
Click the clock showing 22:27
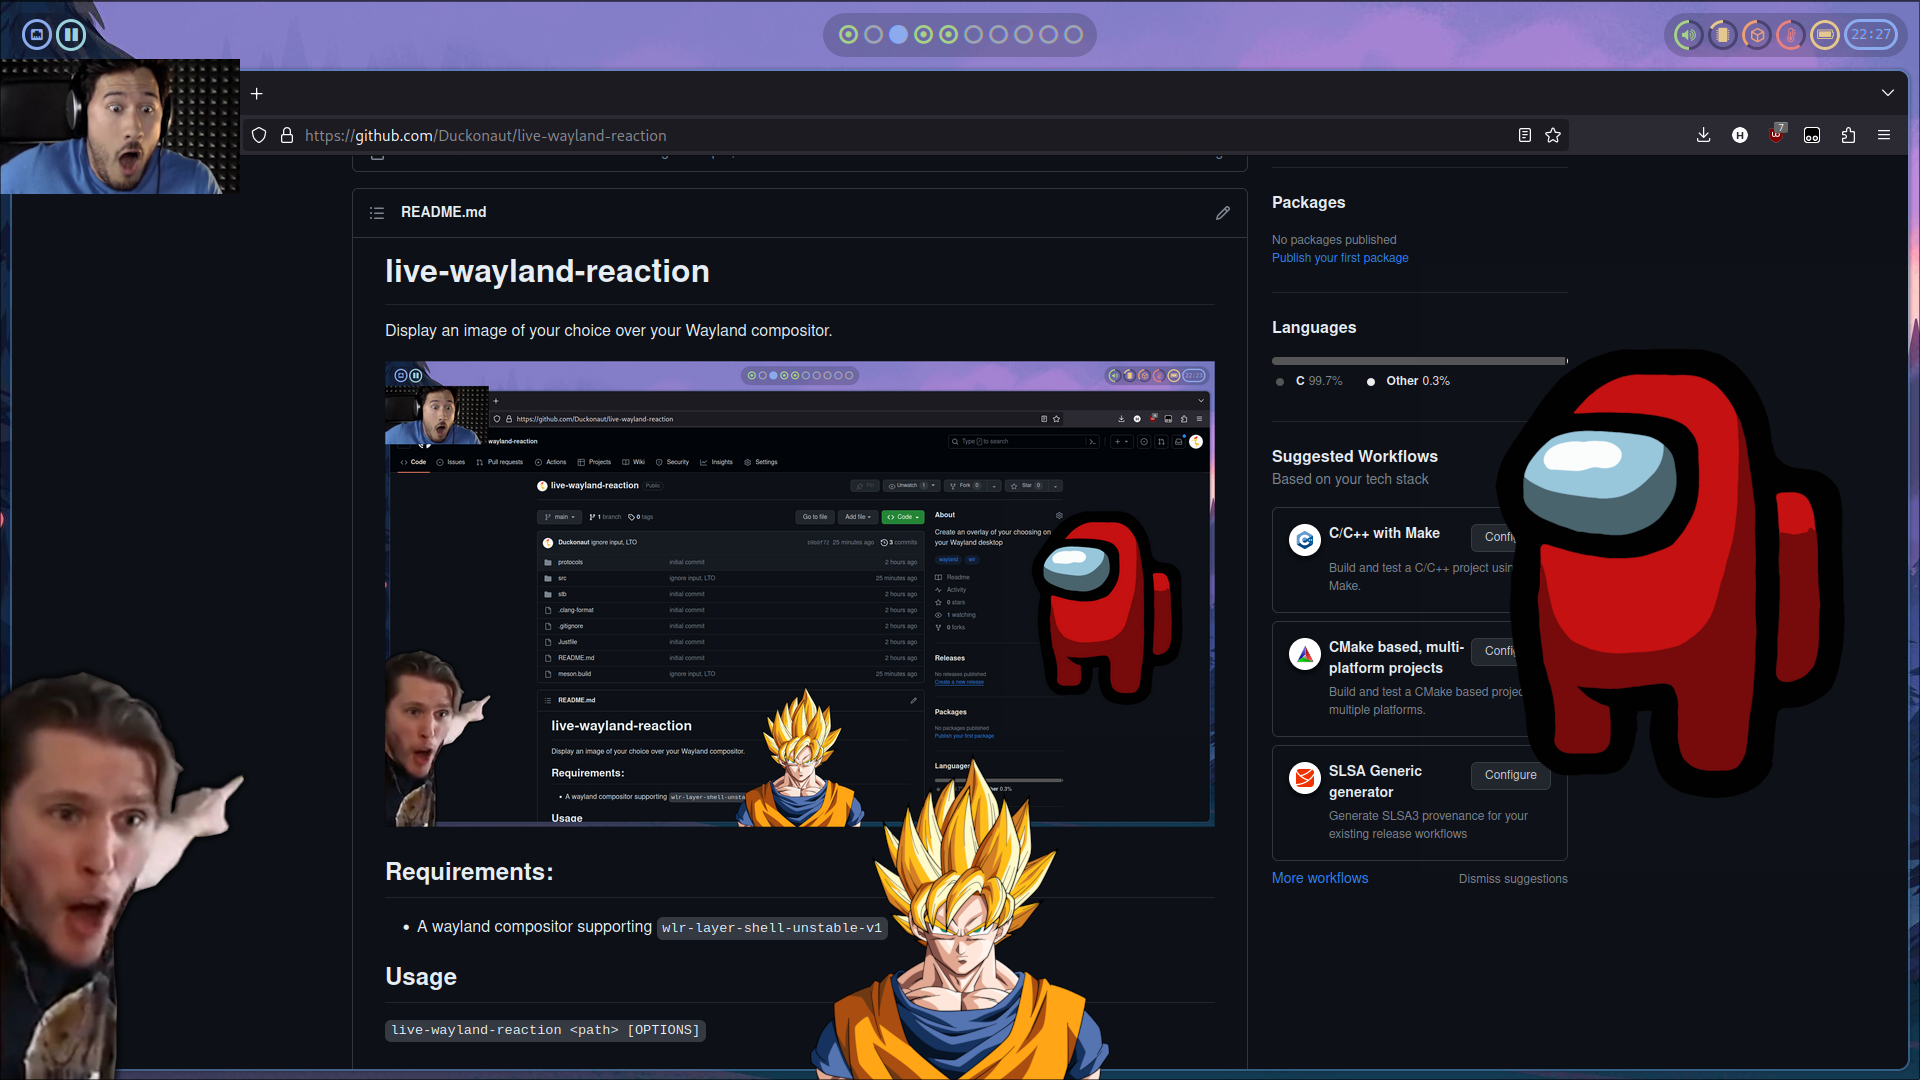pyautogui.click(x=1870, y=35)
